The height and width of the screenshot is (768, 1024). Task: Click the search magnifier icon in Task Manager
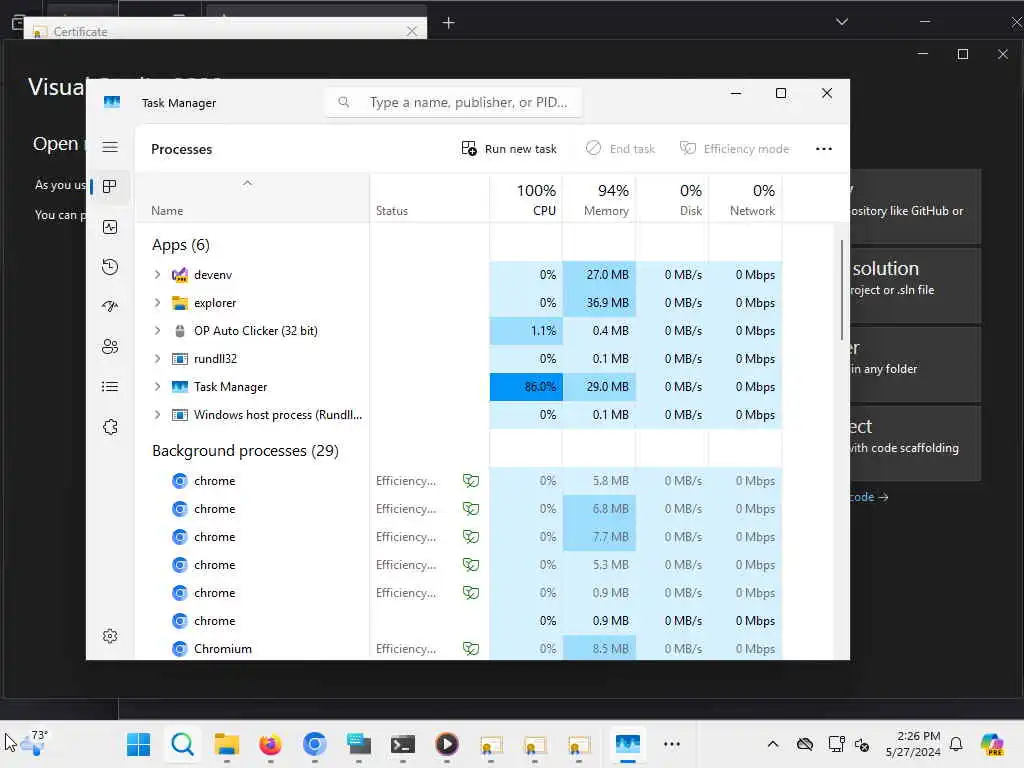pos(344,102)
